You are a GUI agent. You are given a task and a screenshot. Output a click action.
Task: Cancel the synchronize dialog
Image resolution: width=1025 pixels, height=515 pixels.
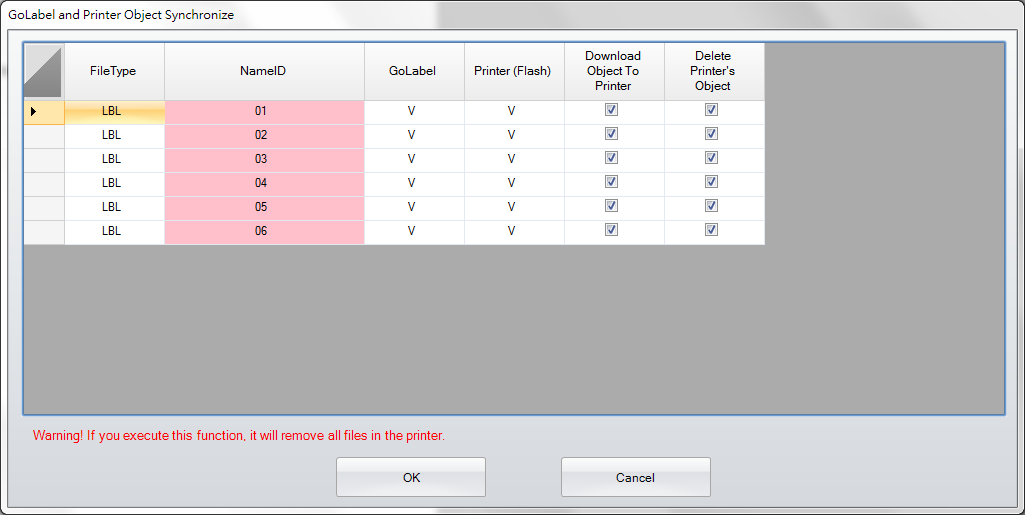[x=635, y=477]
